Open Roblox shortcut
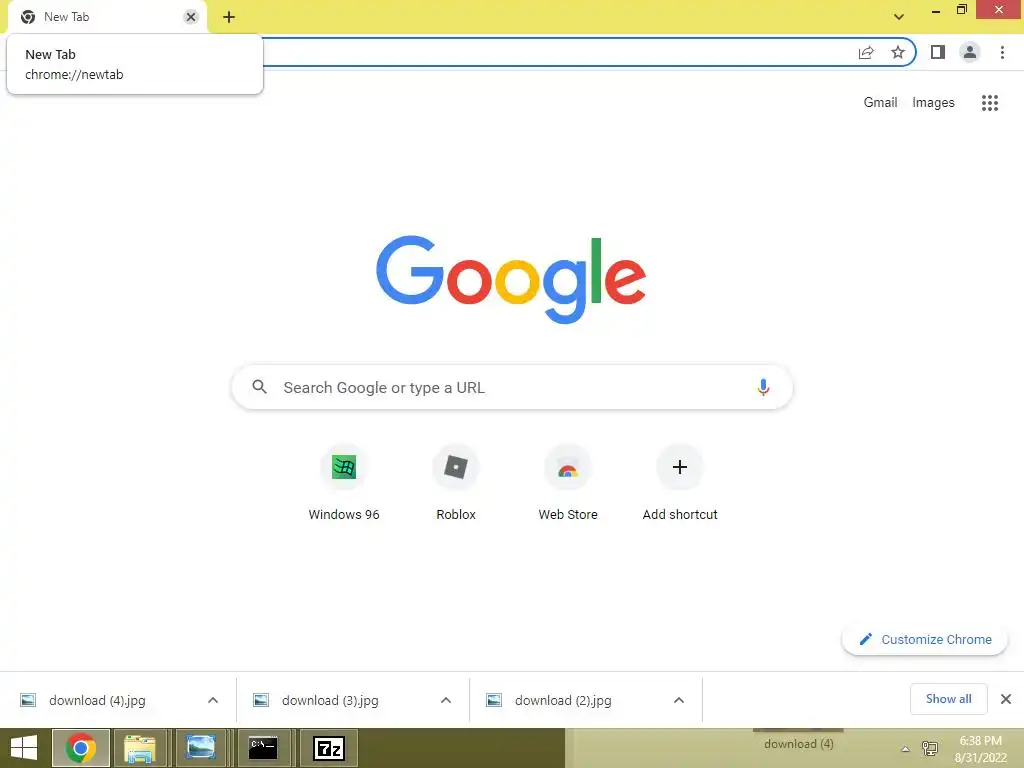1024x768 pixels. [x=456, y=483]
